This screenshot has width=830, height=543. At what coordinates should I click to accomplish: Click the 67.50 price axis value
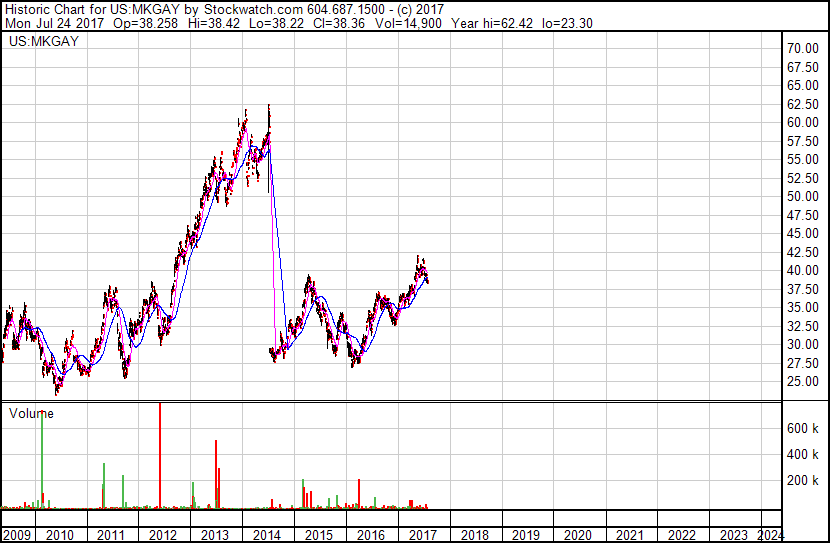[803, 67]
